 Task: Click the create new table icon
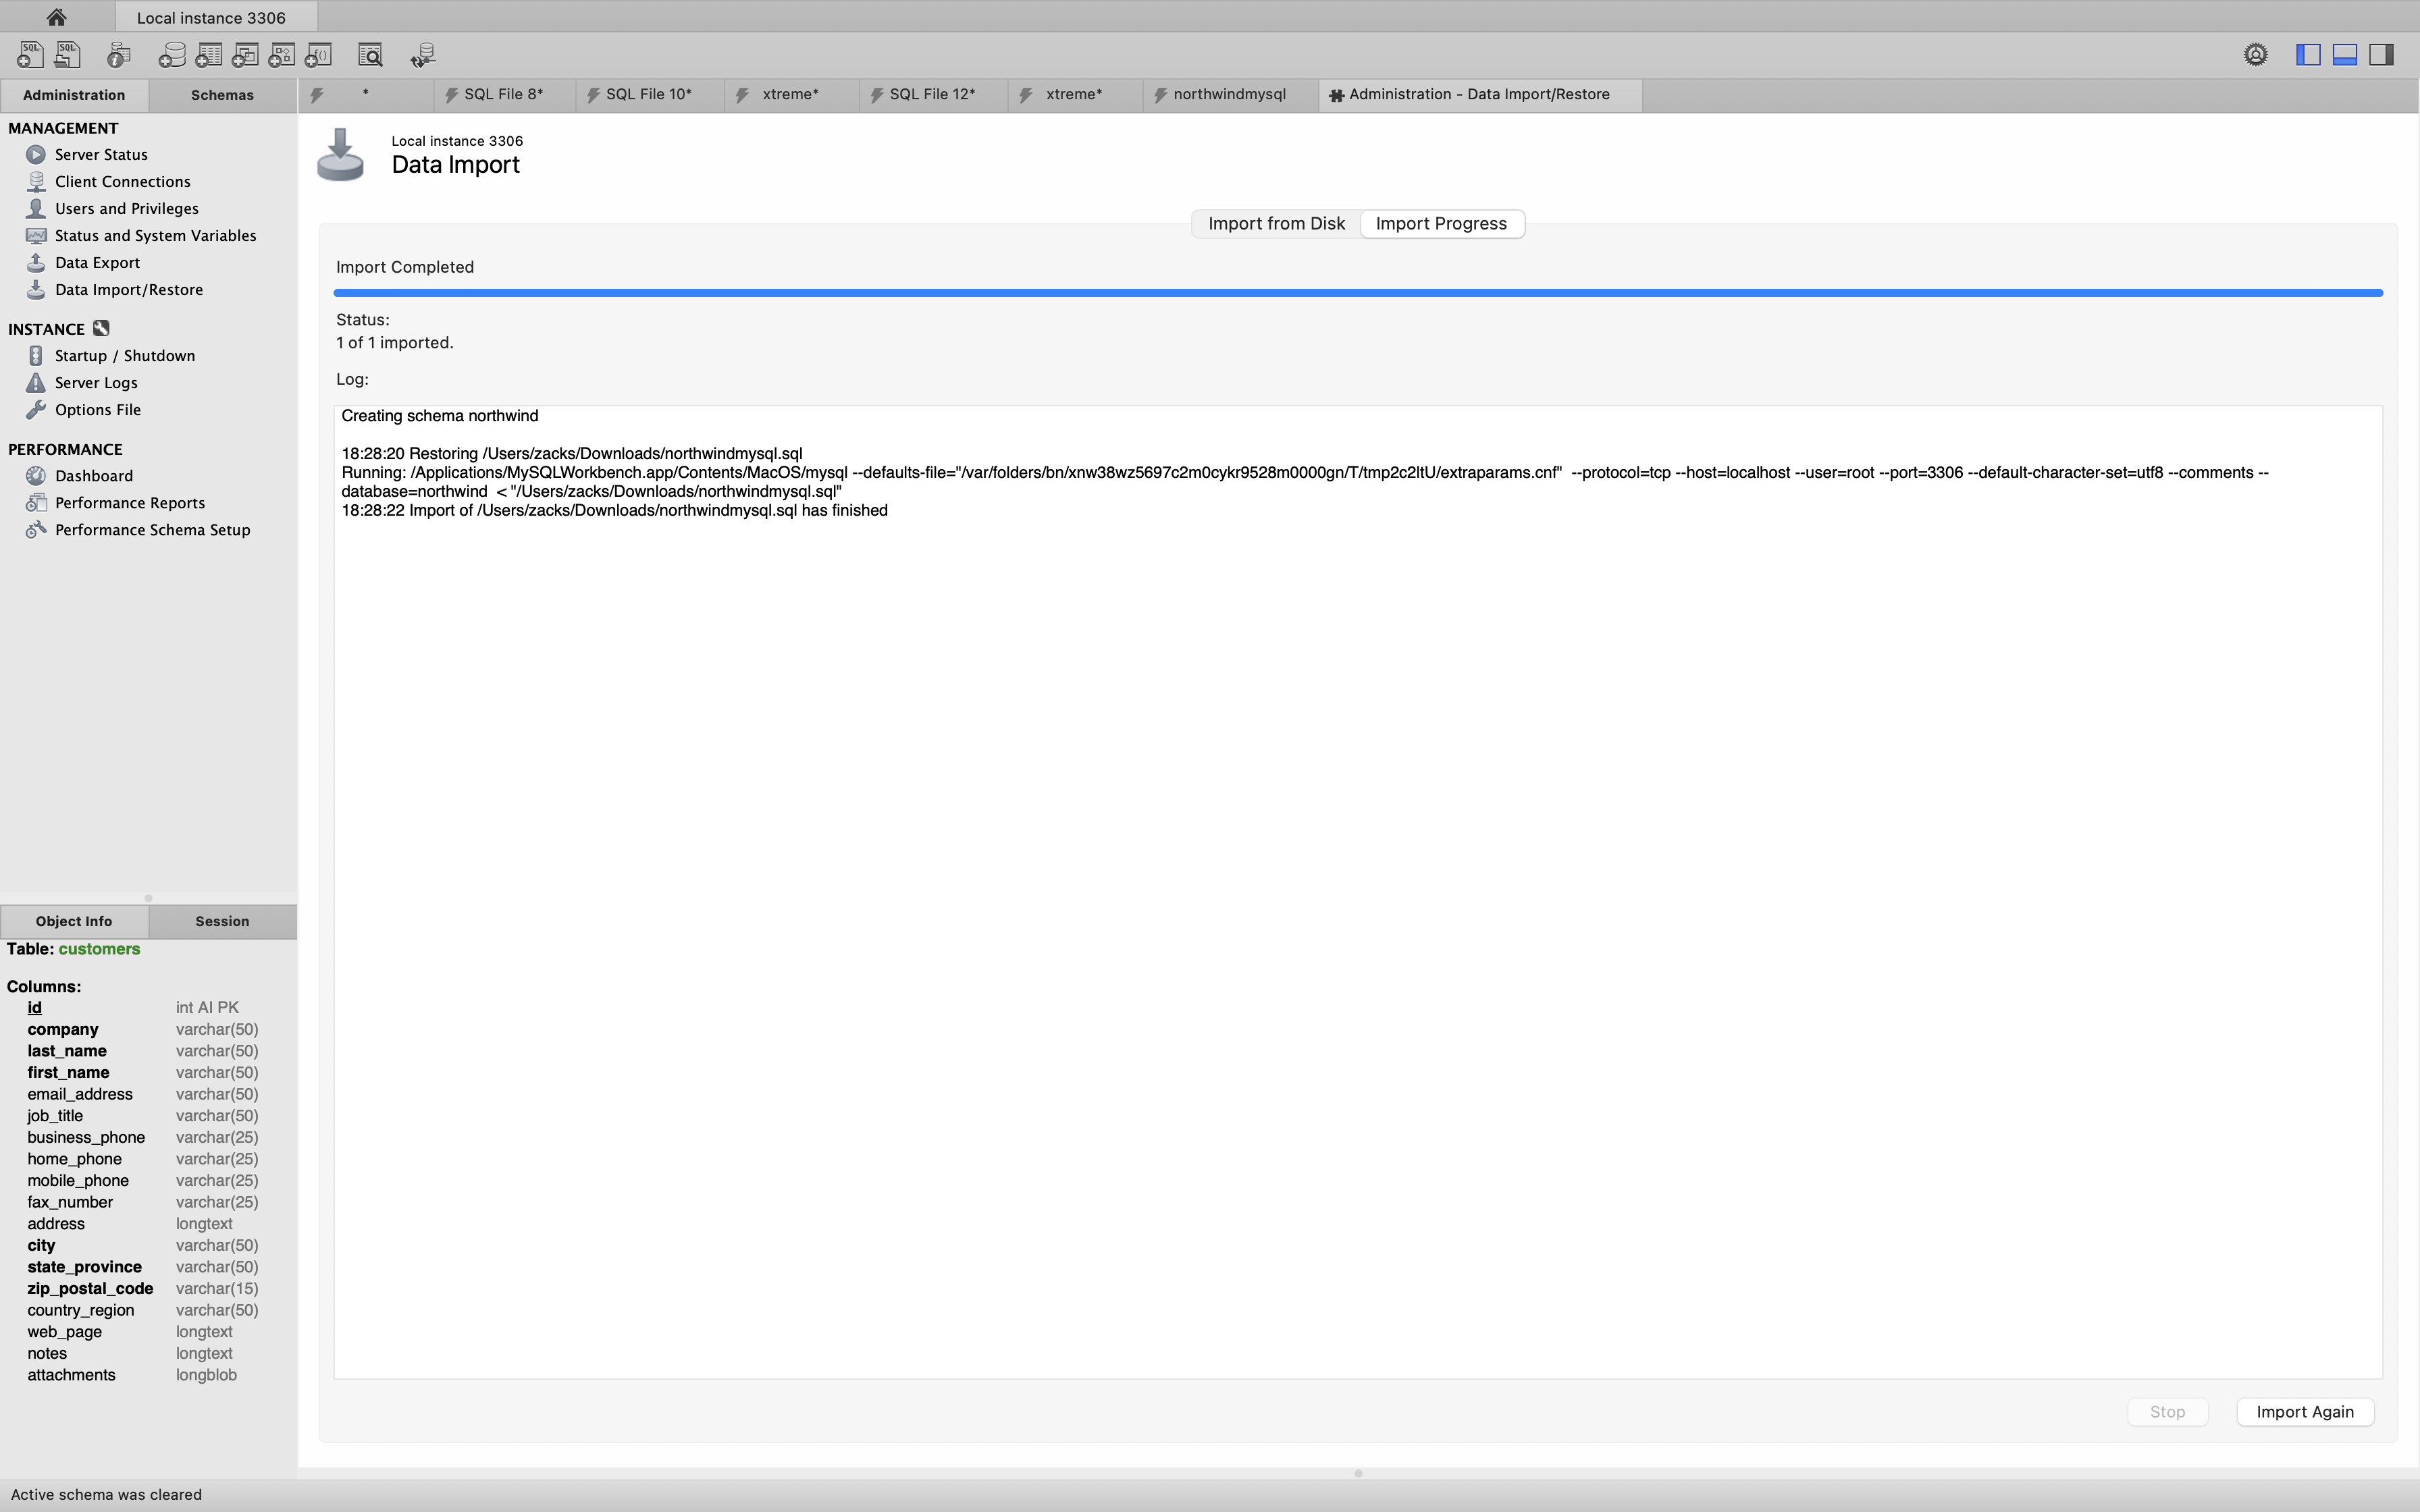tap(208, 55)
